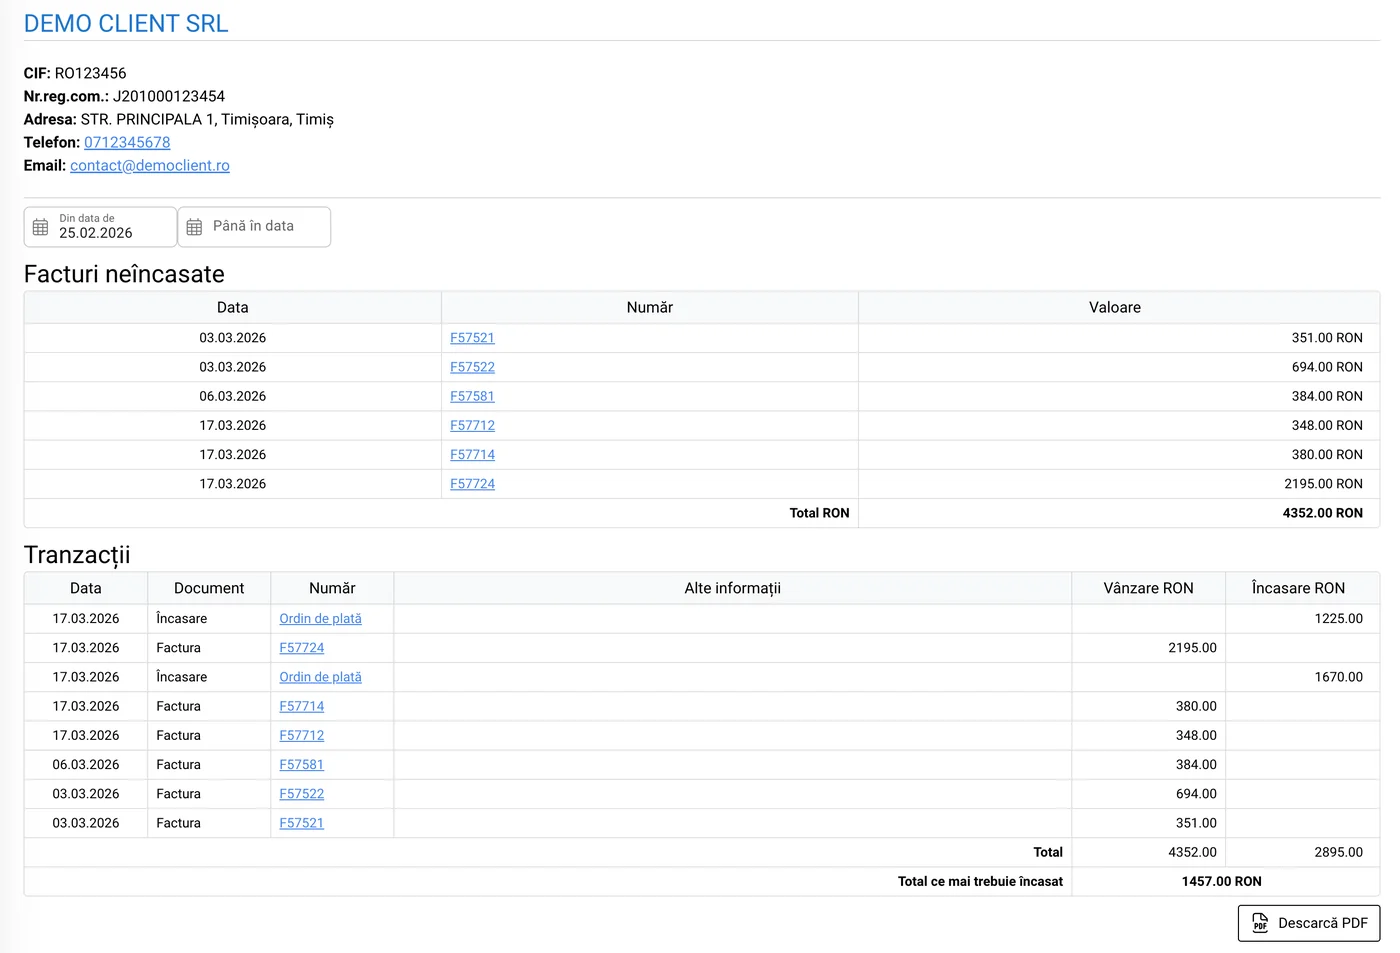Open 'Ordin de plată' for 1670.00 payment
1400x953 pixels.
pyautogui.click(x=320, y=677)
